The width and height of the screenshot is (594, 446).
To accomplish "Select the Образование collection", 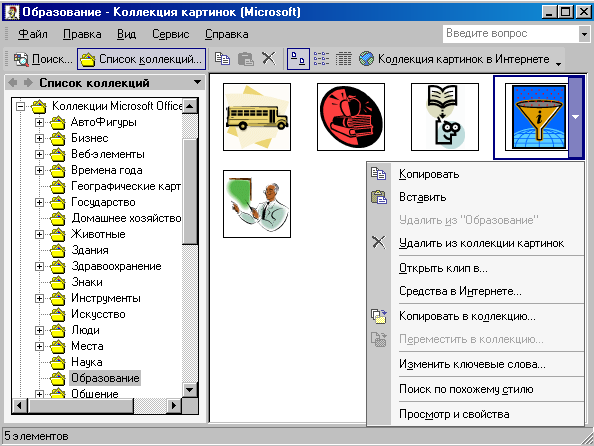I will (x=105, y=378).
